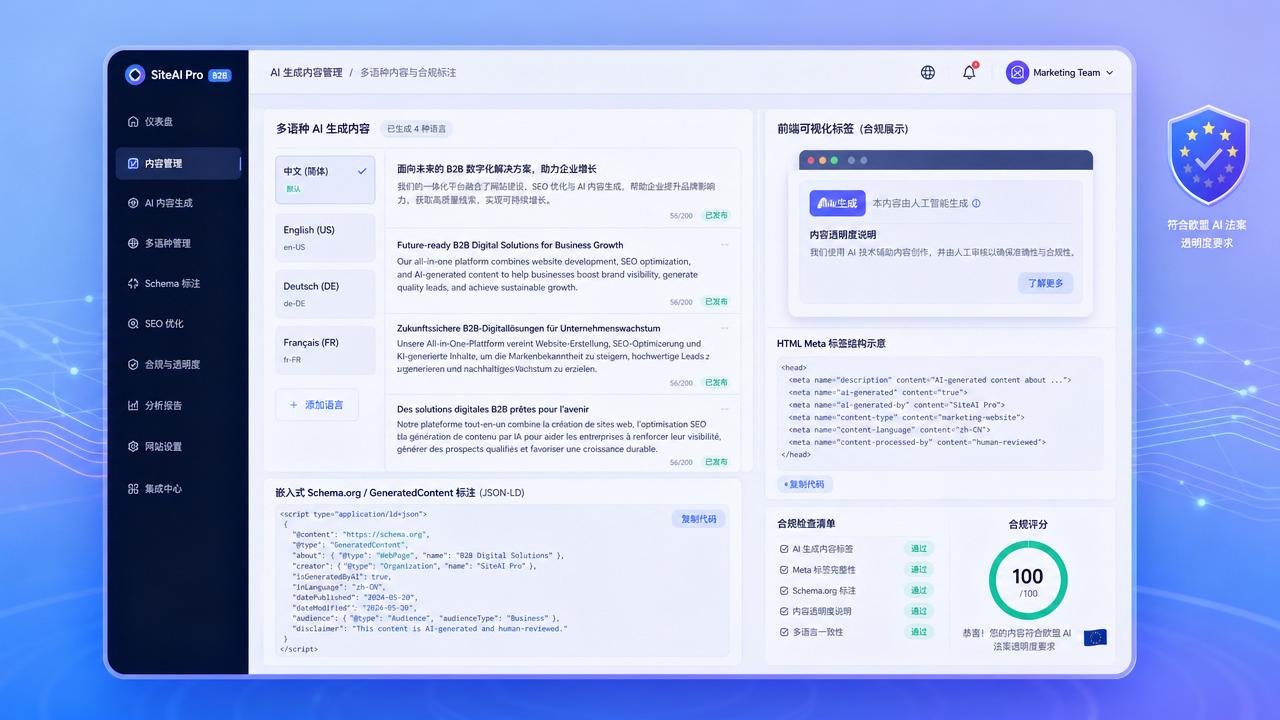Click the SiteAI Pro logo icon
1280x720 pixels.
tap(135, 74)
